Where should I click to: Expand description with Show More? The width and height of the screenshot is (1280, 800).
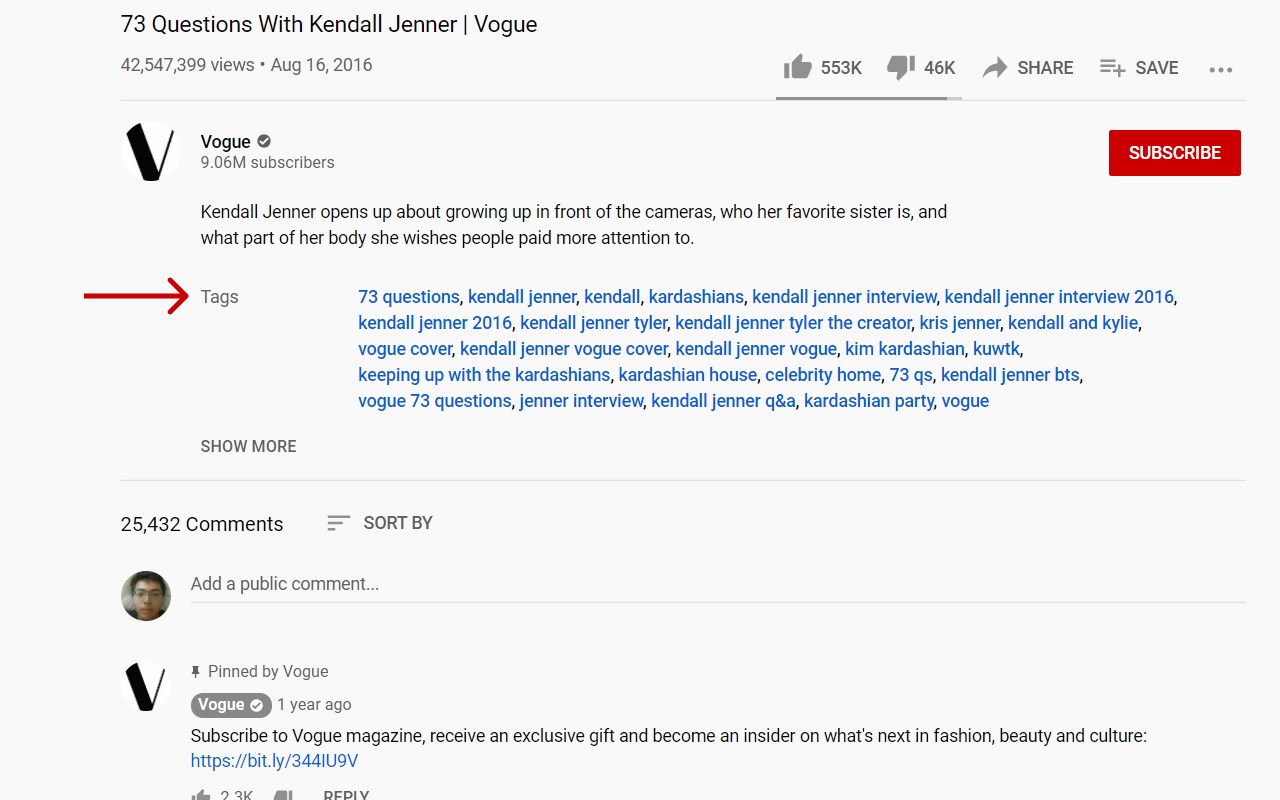pyautogui.click(x=248, y=446)
